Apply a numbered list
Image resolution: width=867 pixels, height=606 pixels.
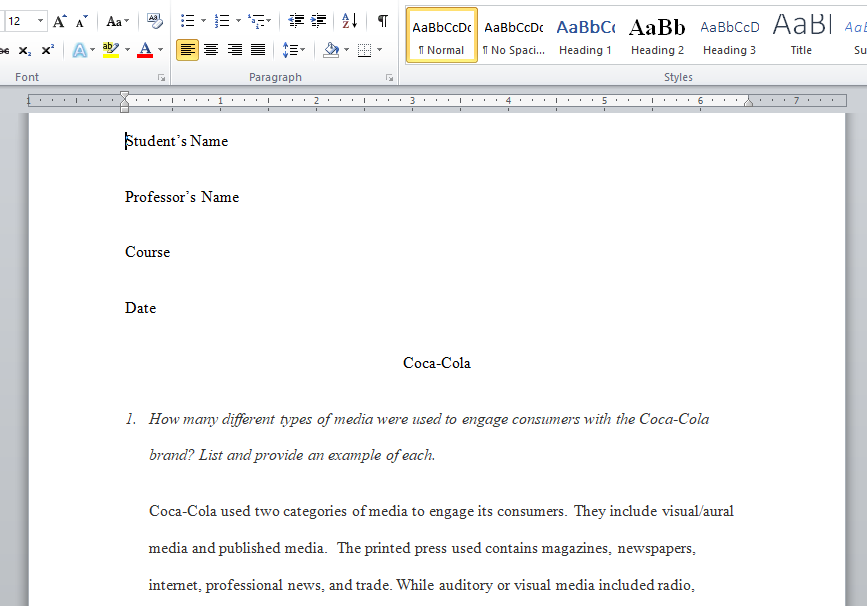[x=222, y=22]
